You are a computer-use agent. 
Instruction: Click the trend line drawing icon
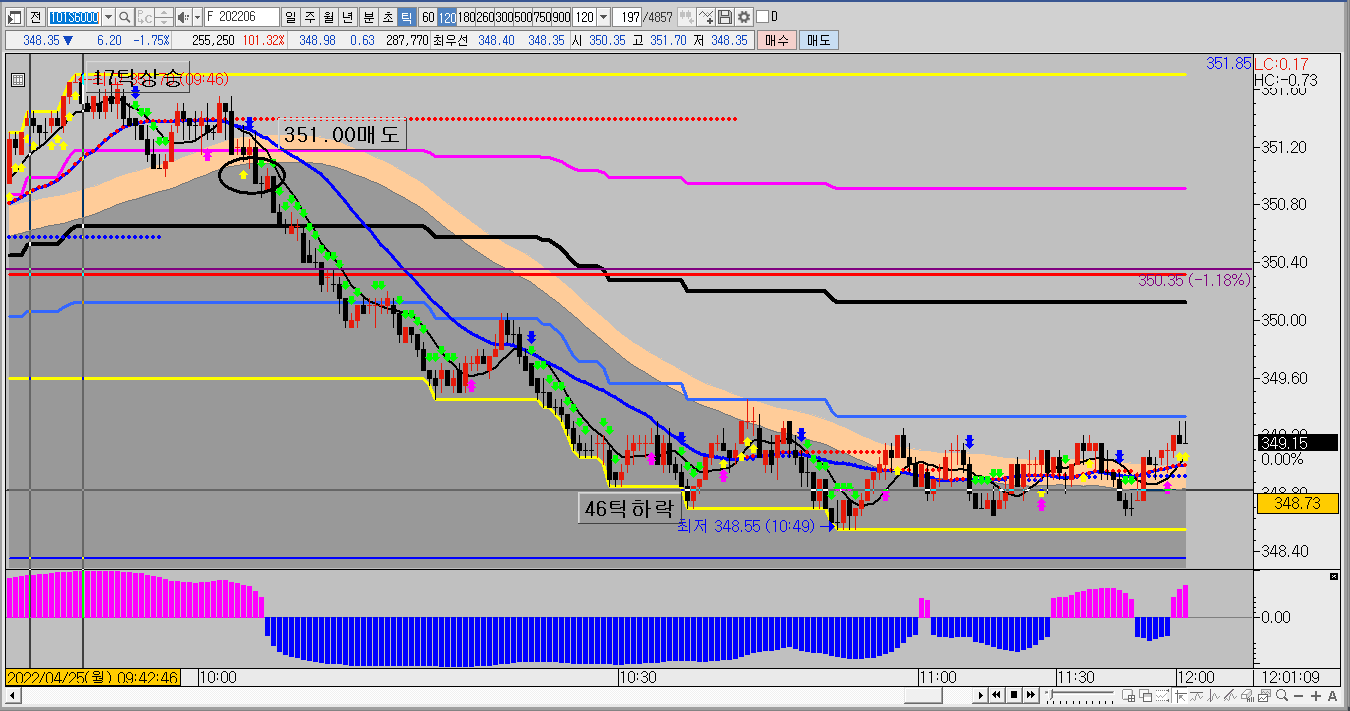click(x=1230, y=695)
